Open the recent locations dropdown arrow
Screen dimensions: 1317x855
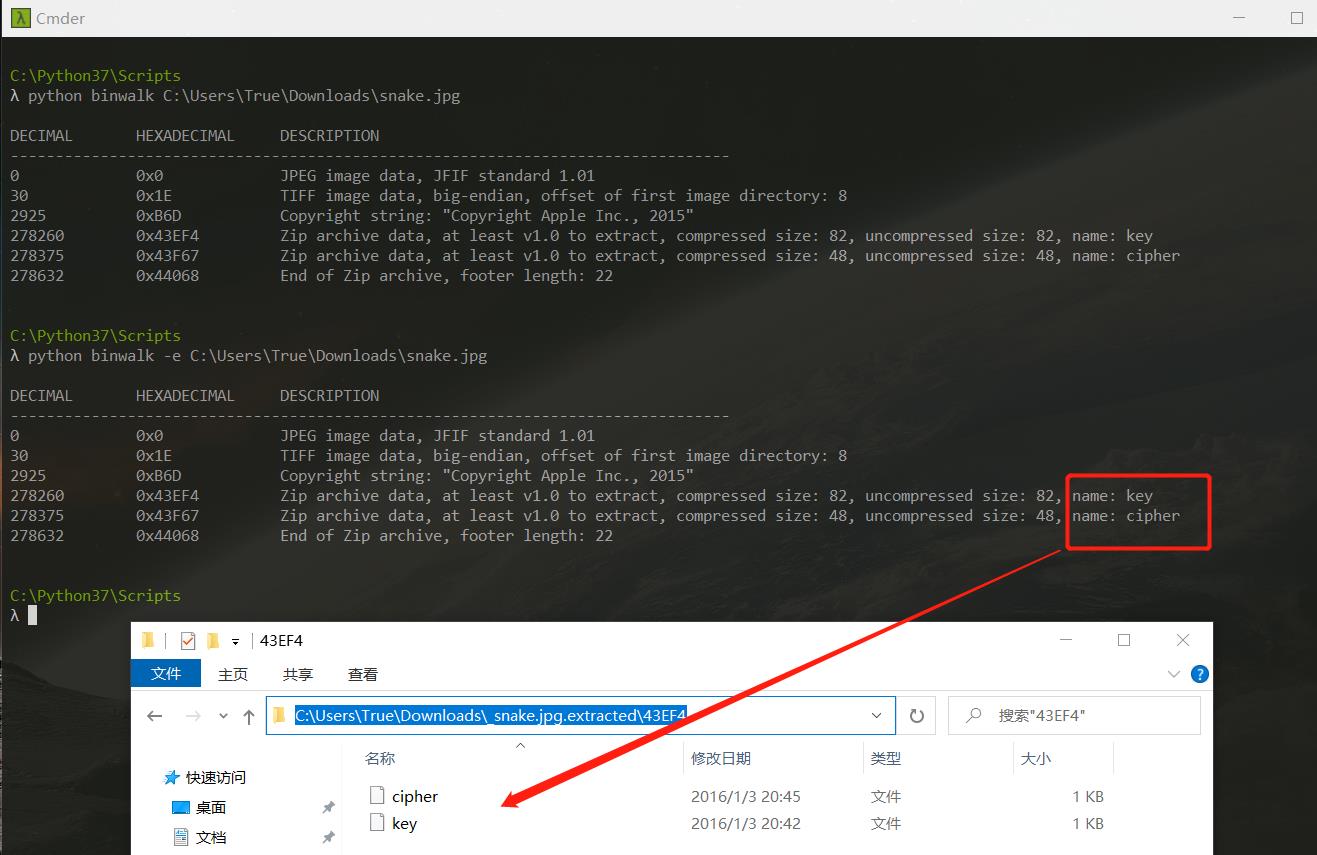pos(223,717)
